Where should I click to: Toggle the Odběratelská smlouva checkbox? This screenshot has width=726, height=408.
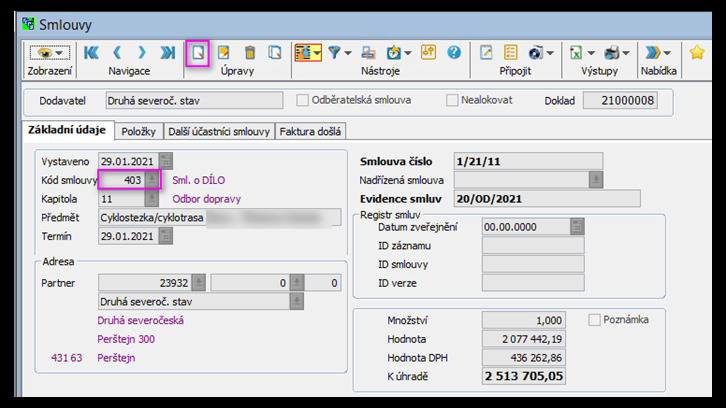point(303,100)
